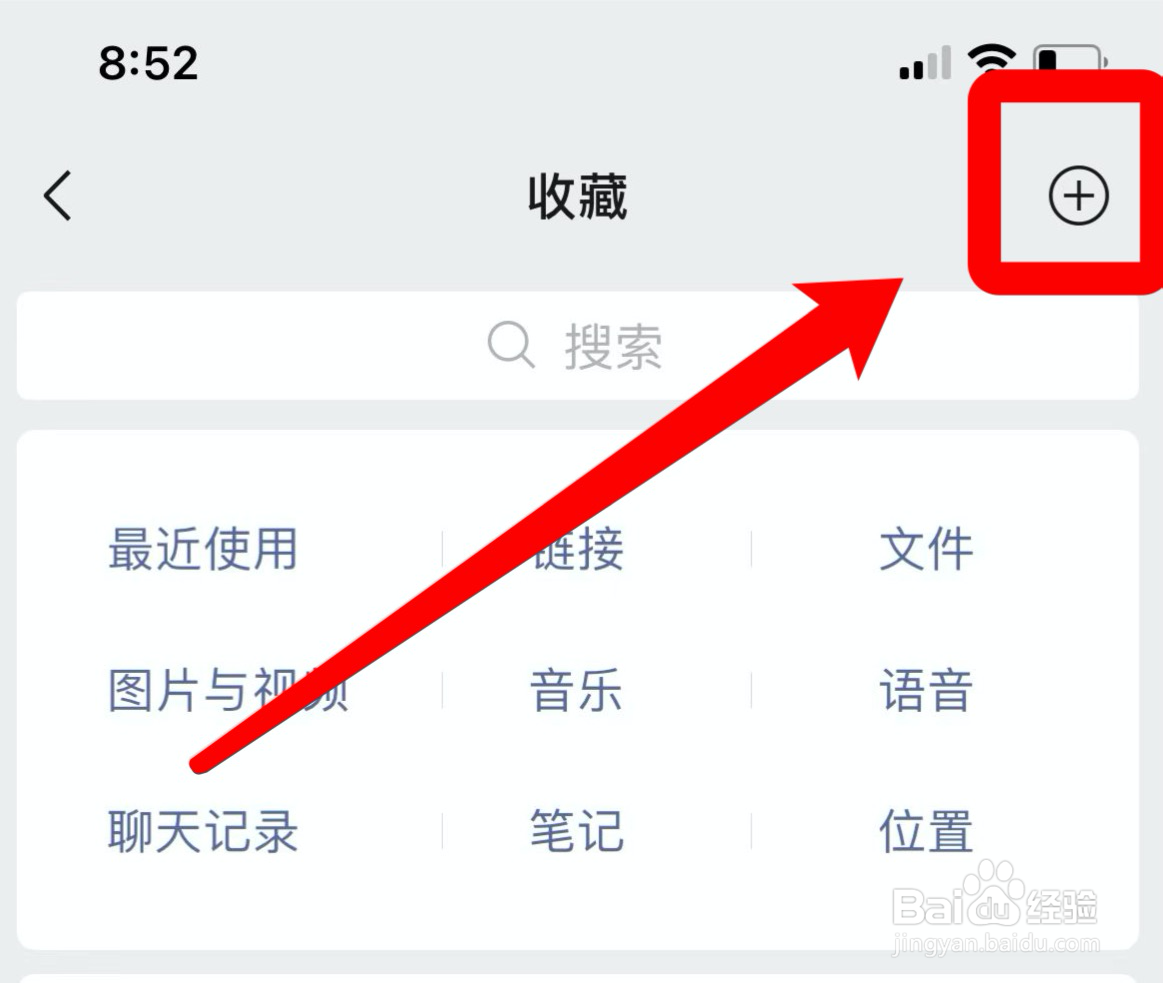This screenshot has height=983, width=1163.
Task: Open the 图片与视频 category
Action: click(228, 690)
